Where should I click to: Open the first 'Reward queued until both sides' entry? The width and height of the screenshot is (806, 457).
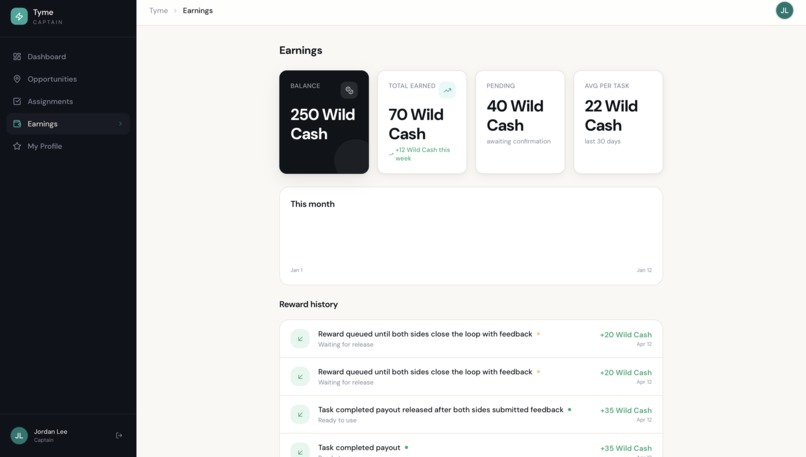[x=471, y=339]
